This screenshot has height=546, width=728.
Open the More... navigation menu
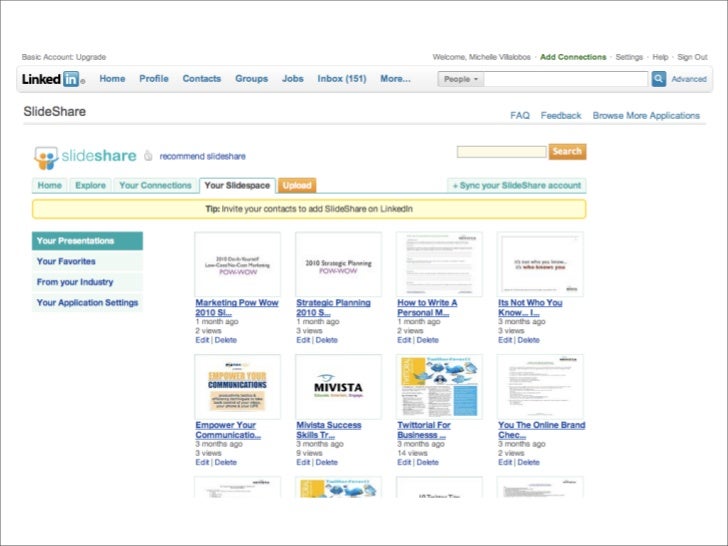tap(395, 78)
